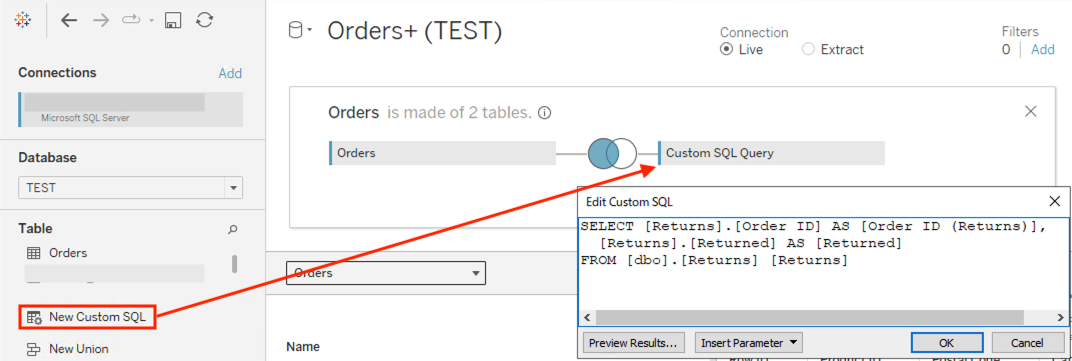The width and height of the screenshot is (1072, 361).
Task: Expand the Orders table selector dropdown
Action: (386, 273)
